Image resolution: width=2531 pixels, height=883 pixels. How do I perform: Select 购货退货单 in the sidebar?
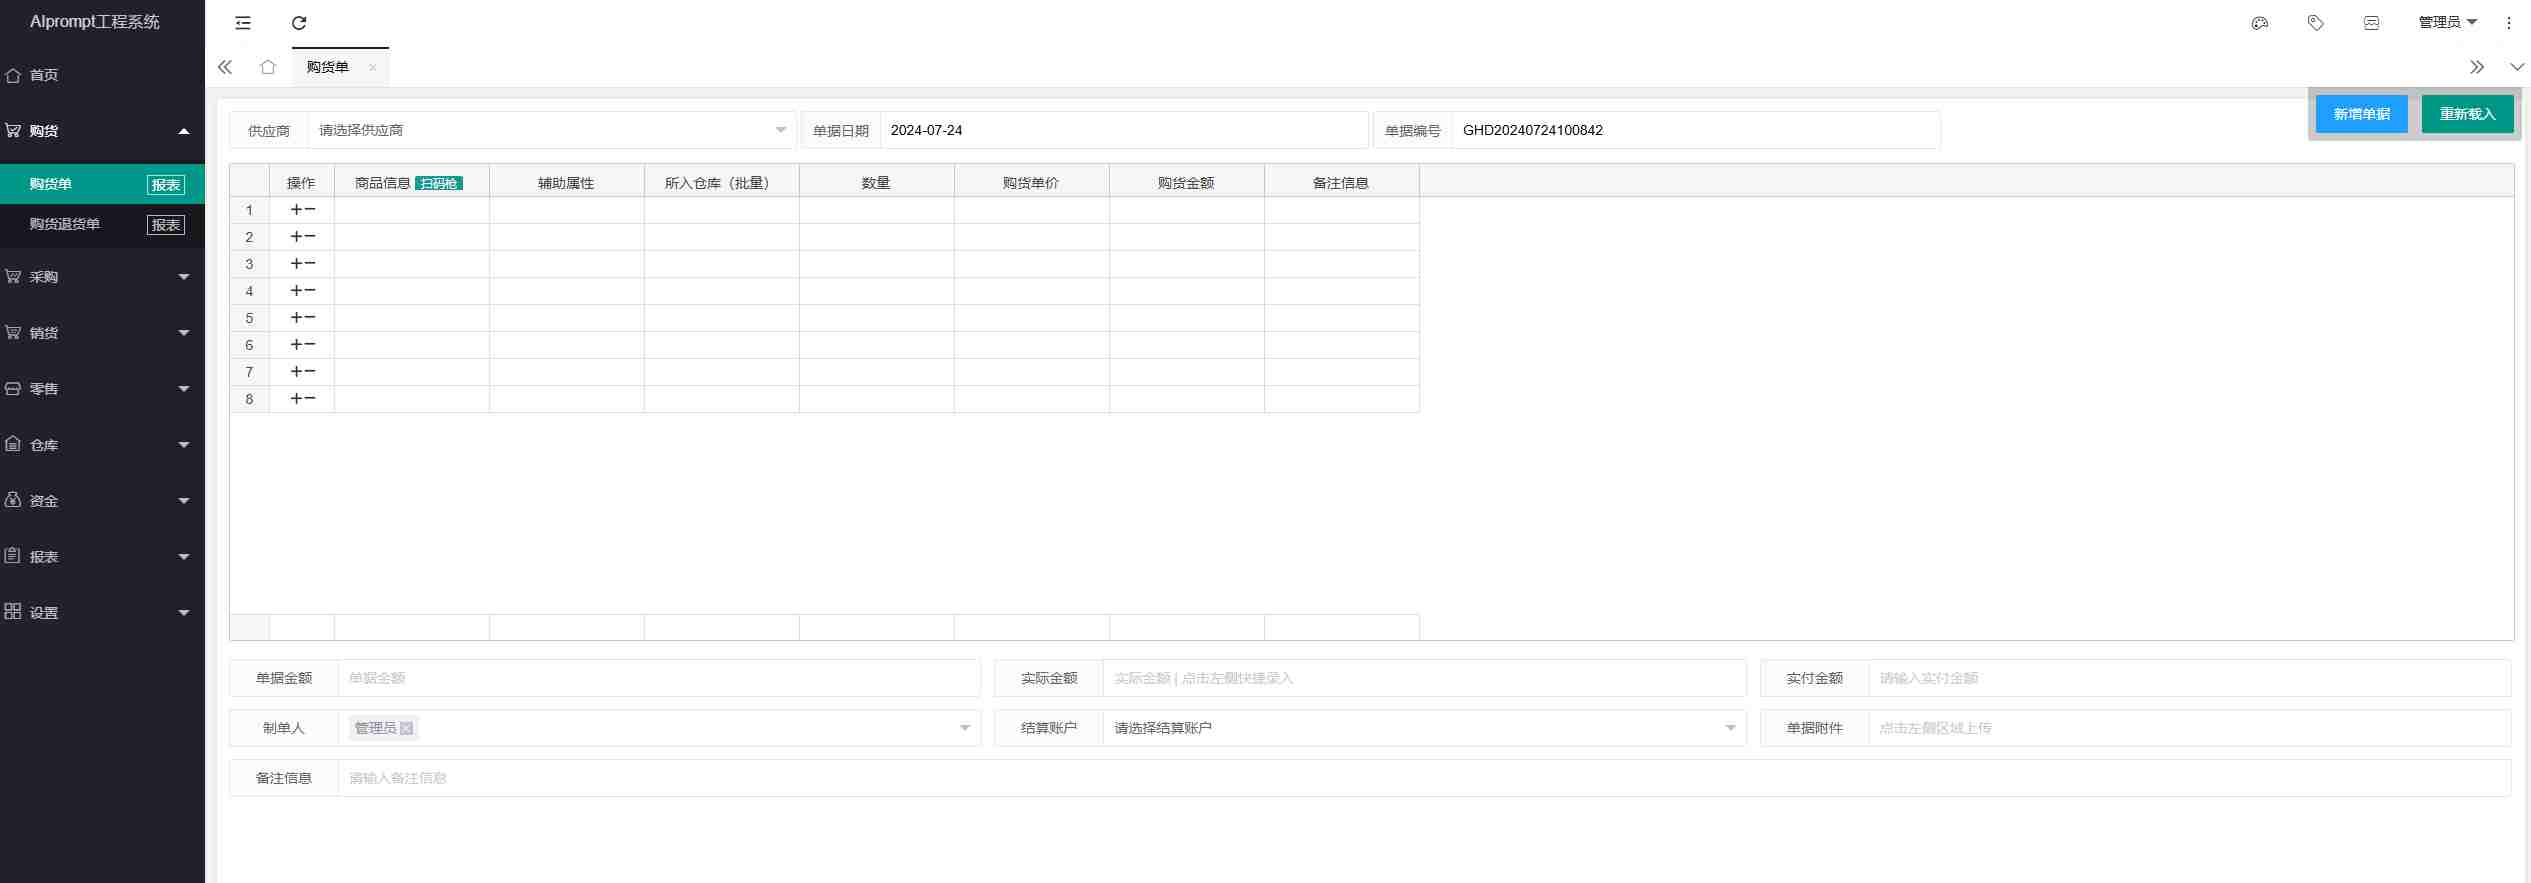coord(65,224)
